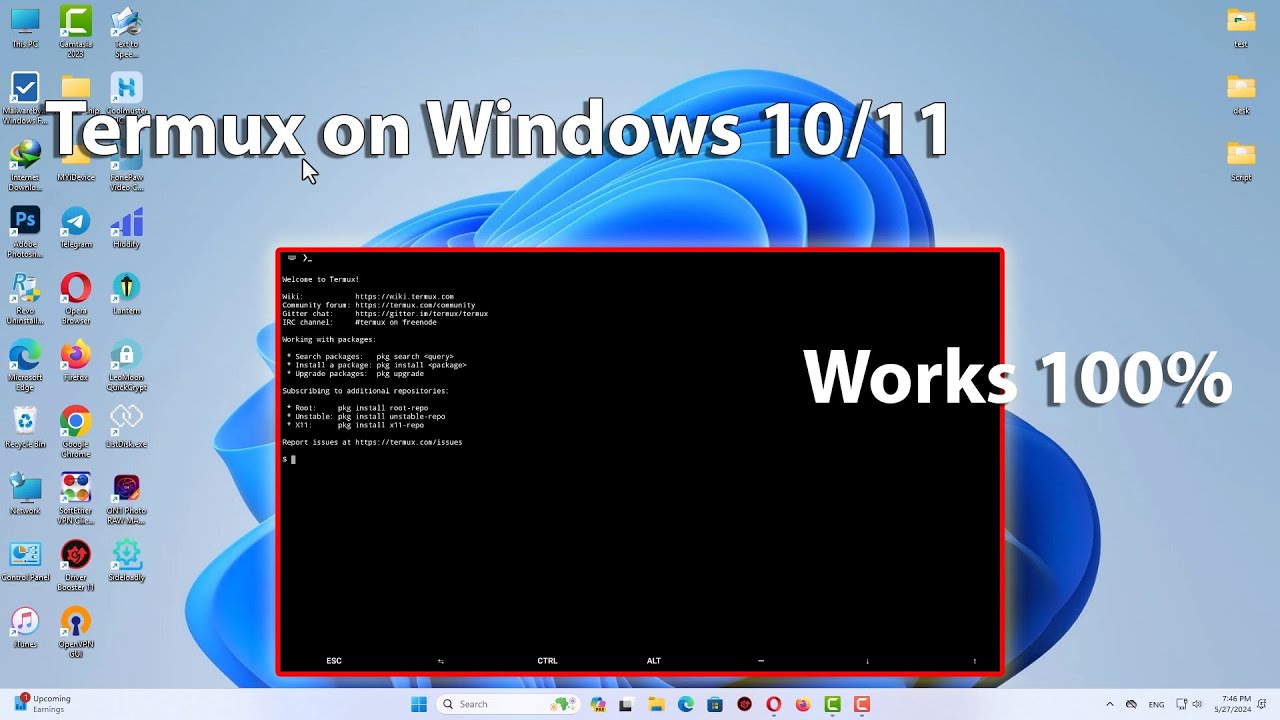The image size is (1280, 720).
Task: Select the Lantern desktop icon
Action: (126, 294)
